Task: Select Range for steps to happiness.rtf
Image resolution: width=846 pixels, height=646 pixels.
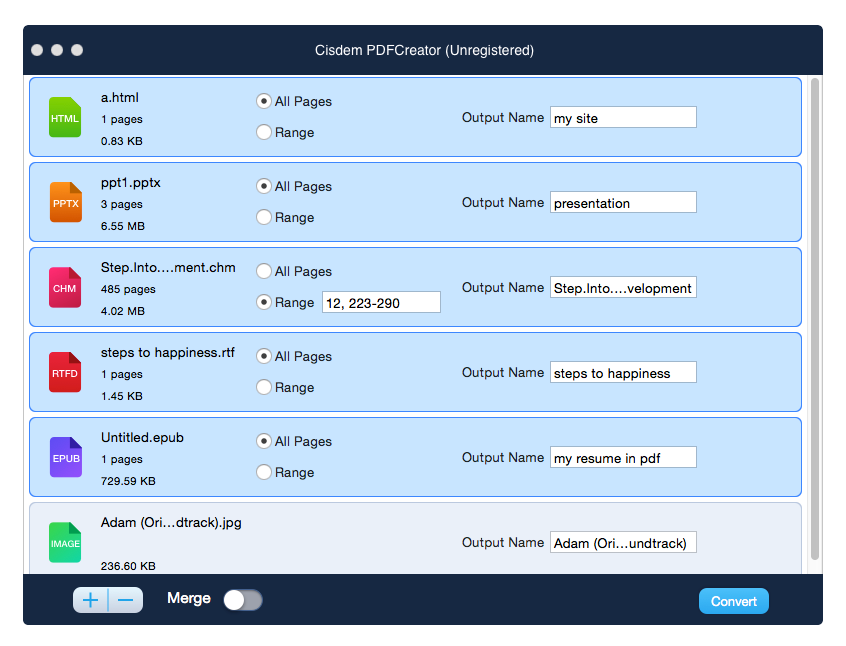Action: (x=263, y=387)
